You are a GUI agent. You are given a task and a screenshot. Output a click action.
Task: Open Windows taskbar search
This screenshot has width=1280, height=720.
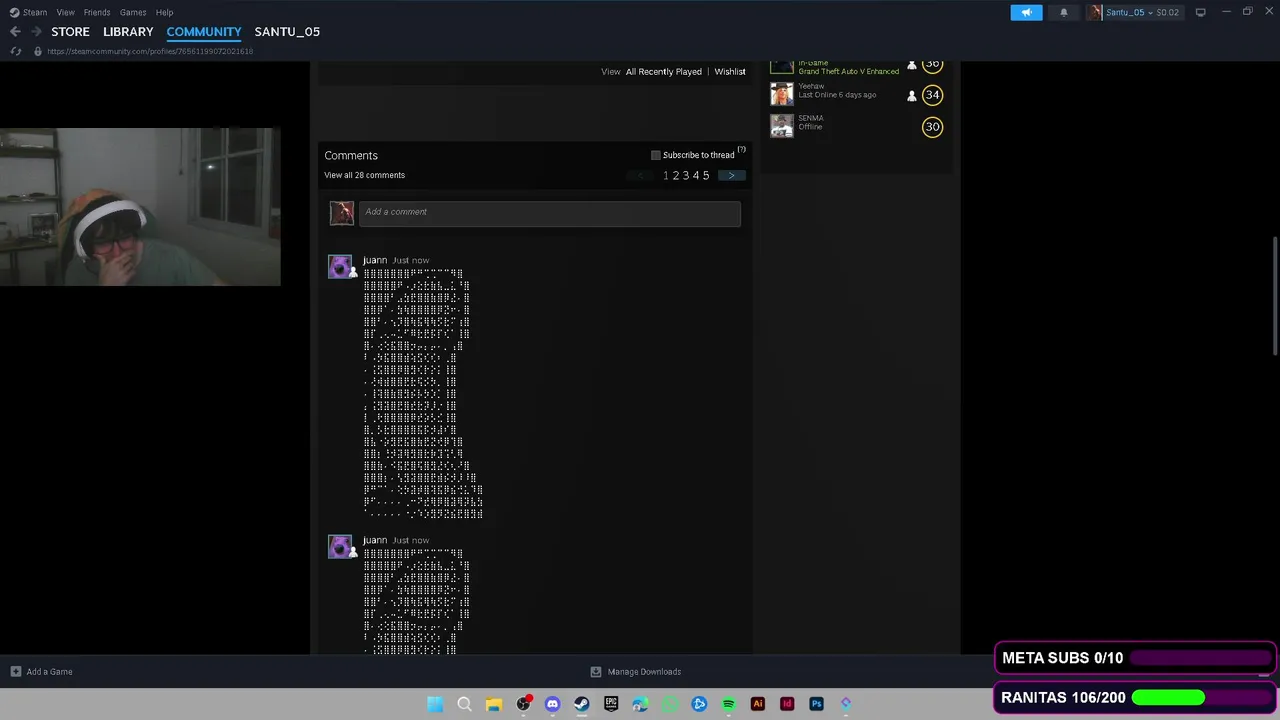(x=464, y=704)
